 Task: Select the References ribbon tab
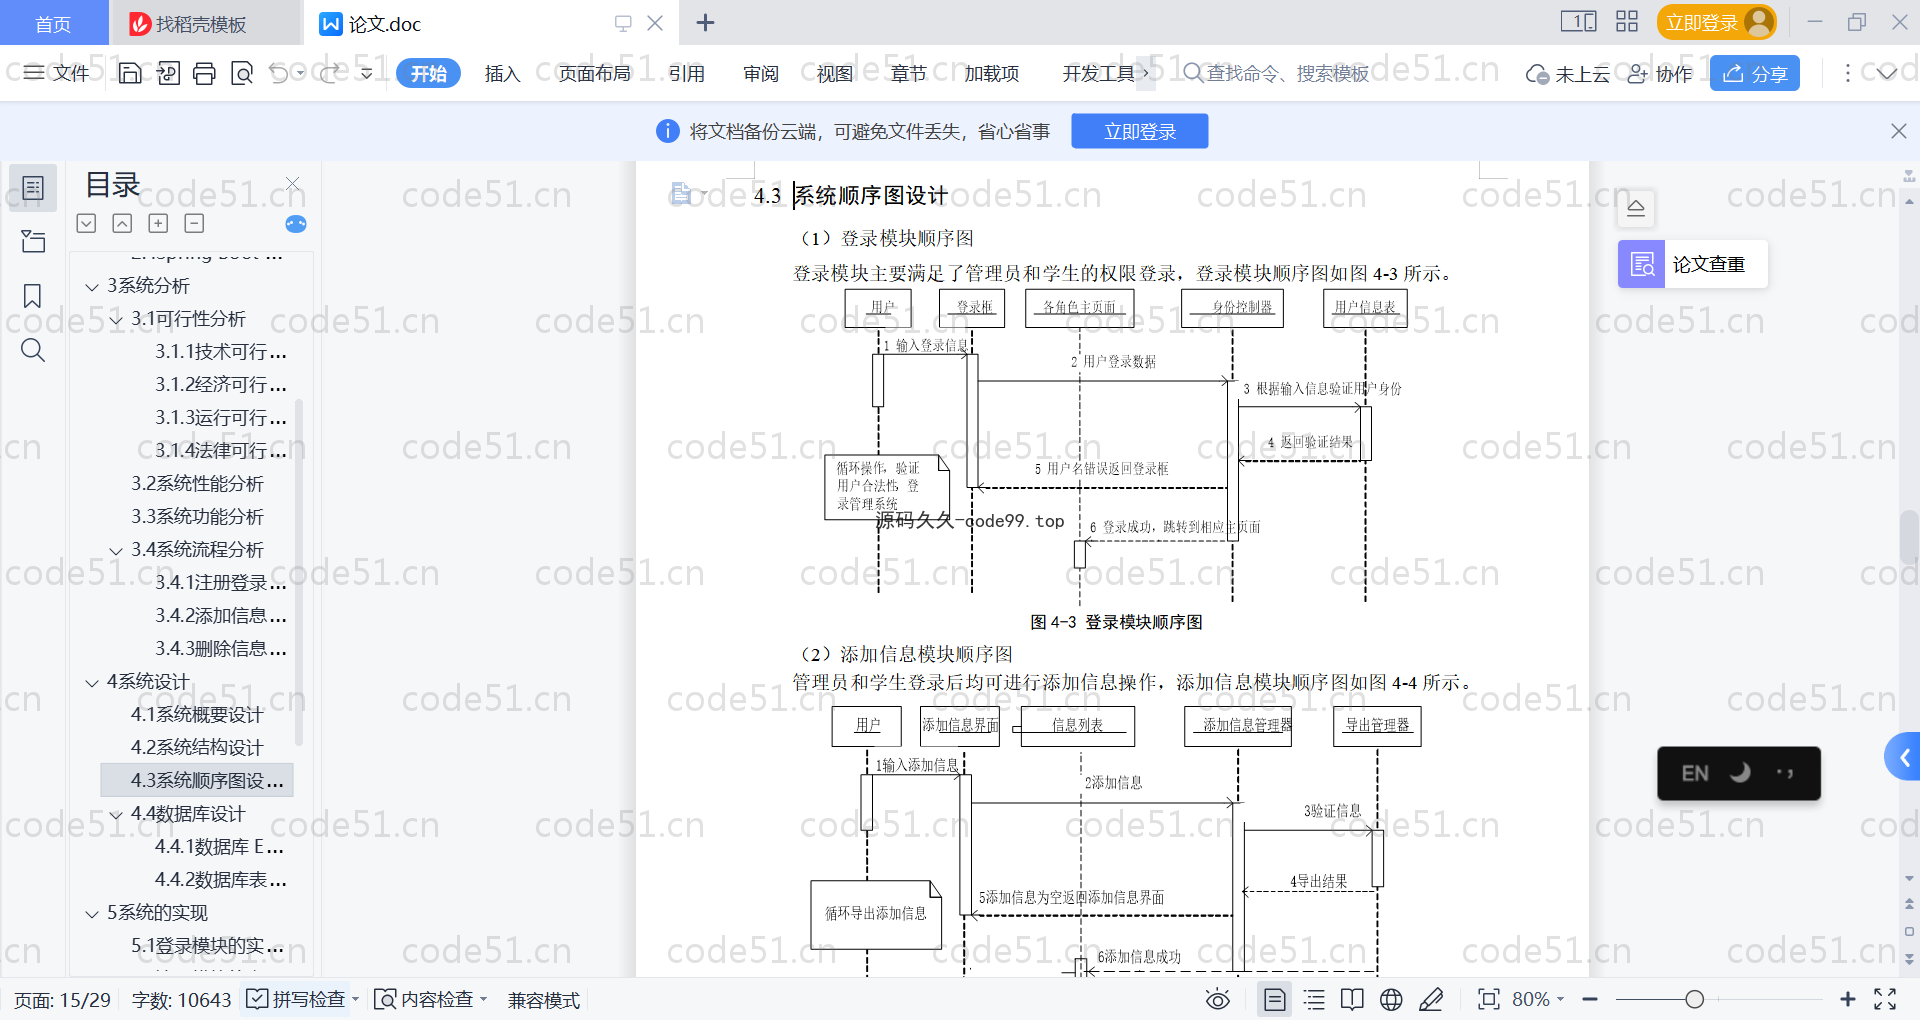coord(686,73)
